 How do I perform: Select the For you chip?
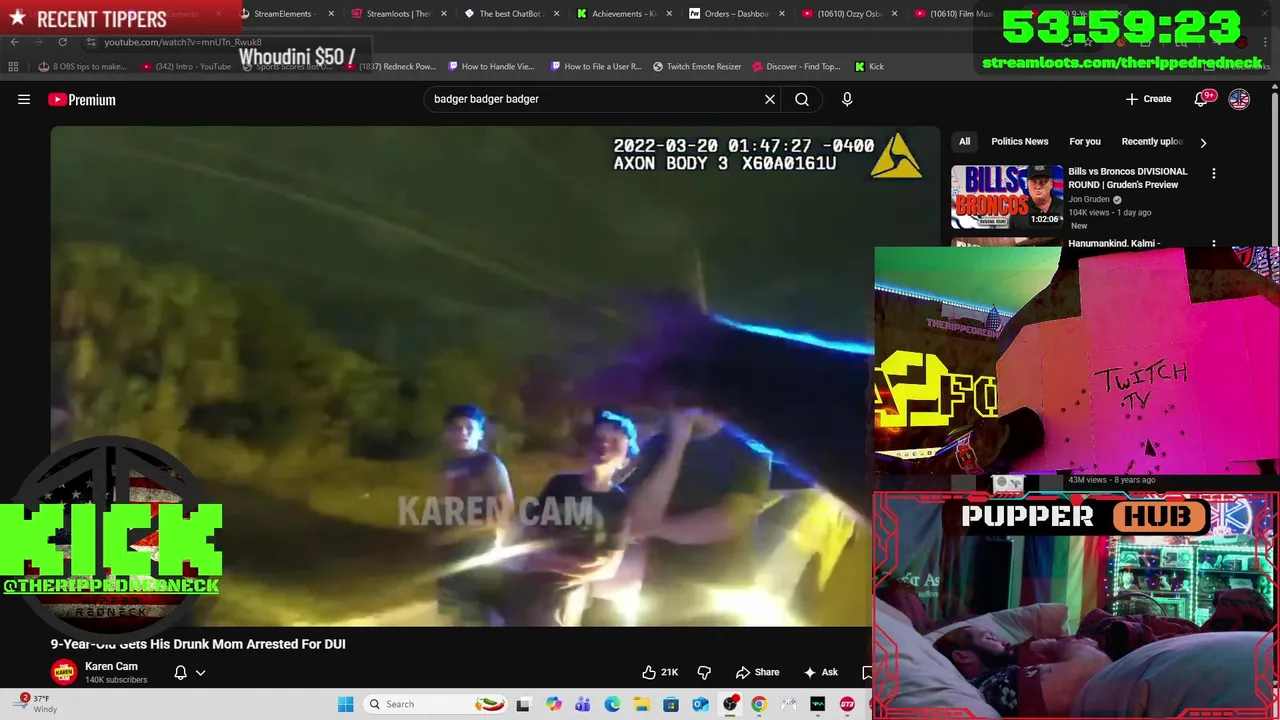1085,141
